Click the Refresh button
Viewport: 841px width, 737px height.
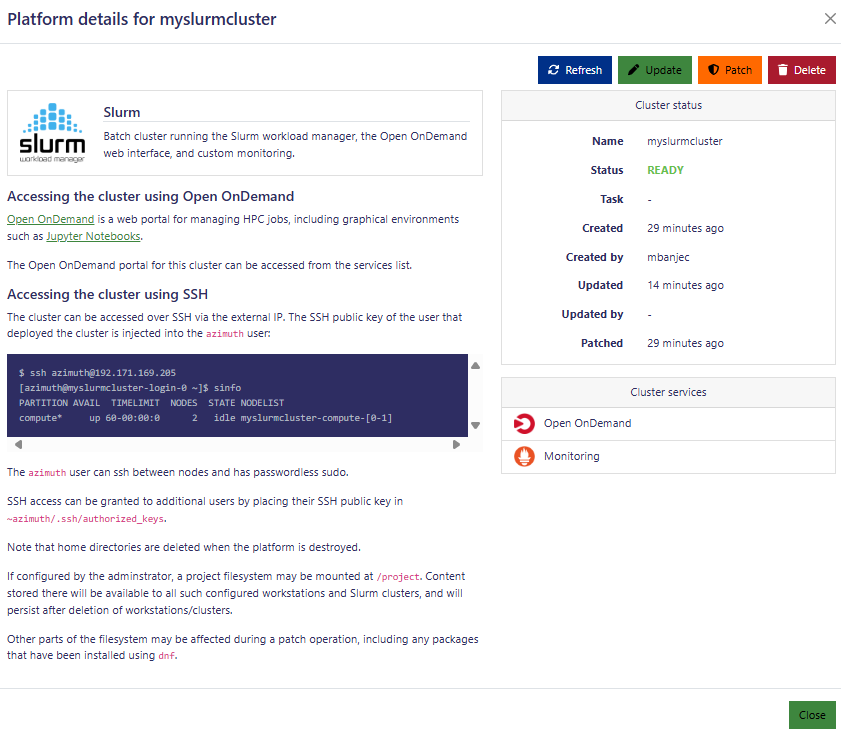click(x=574, y=70)
